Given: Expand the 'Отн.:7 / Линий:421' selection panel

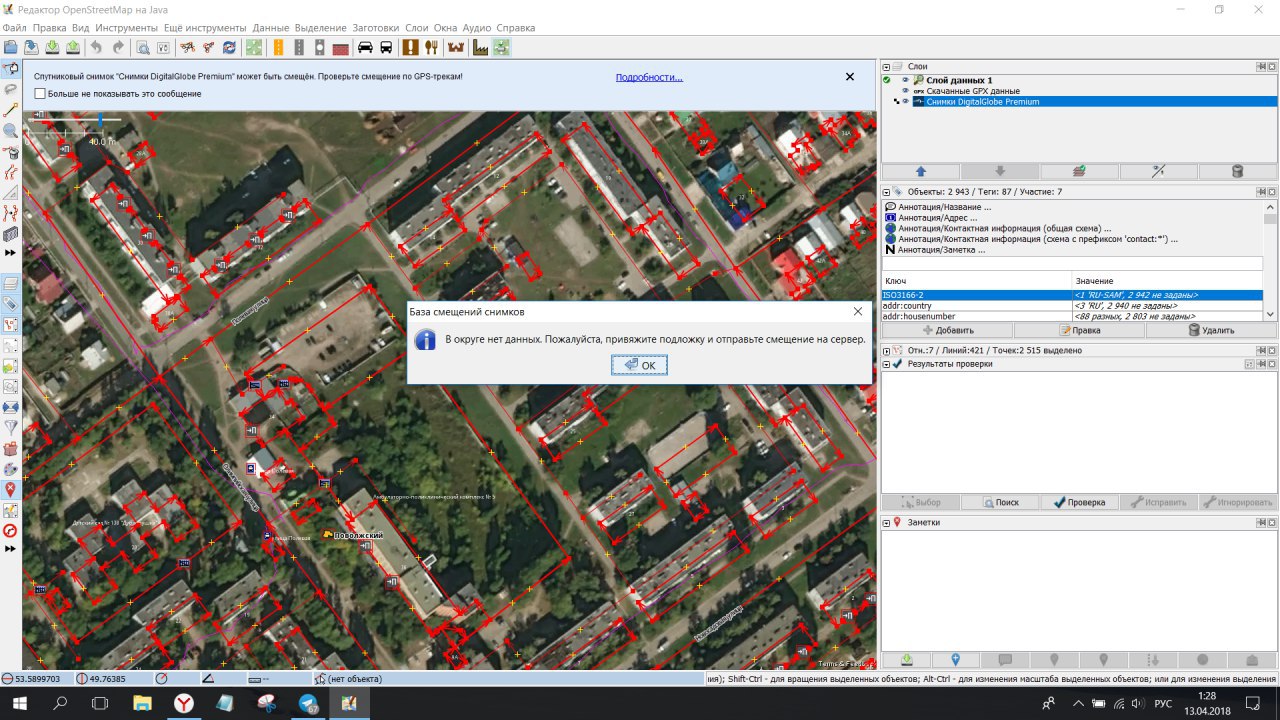Looking at the screenshot, I should point(886,350).
